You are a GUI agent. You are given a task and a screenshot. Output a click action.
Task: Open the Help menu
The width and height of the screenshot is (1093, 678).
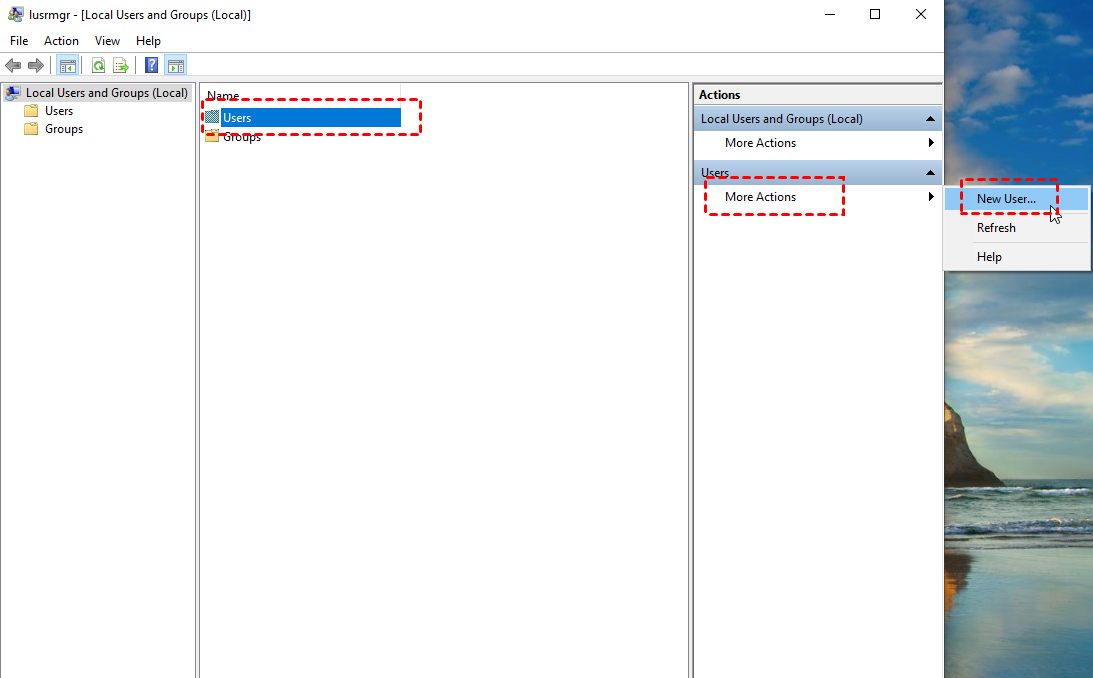coord(148,40)
